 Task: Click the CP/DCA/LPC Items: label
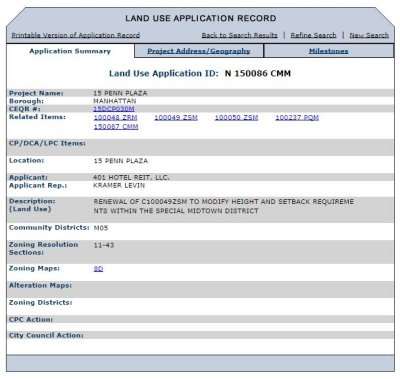tap(47, 143)
